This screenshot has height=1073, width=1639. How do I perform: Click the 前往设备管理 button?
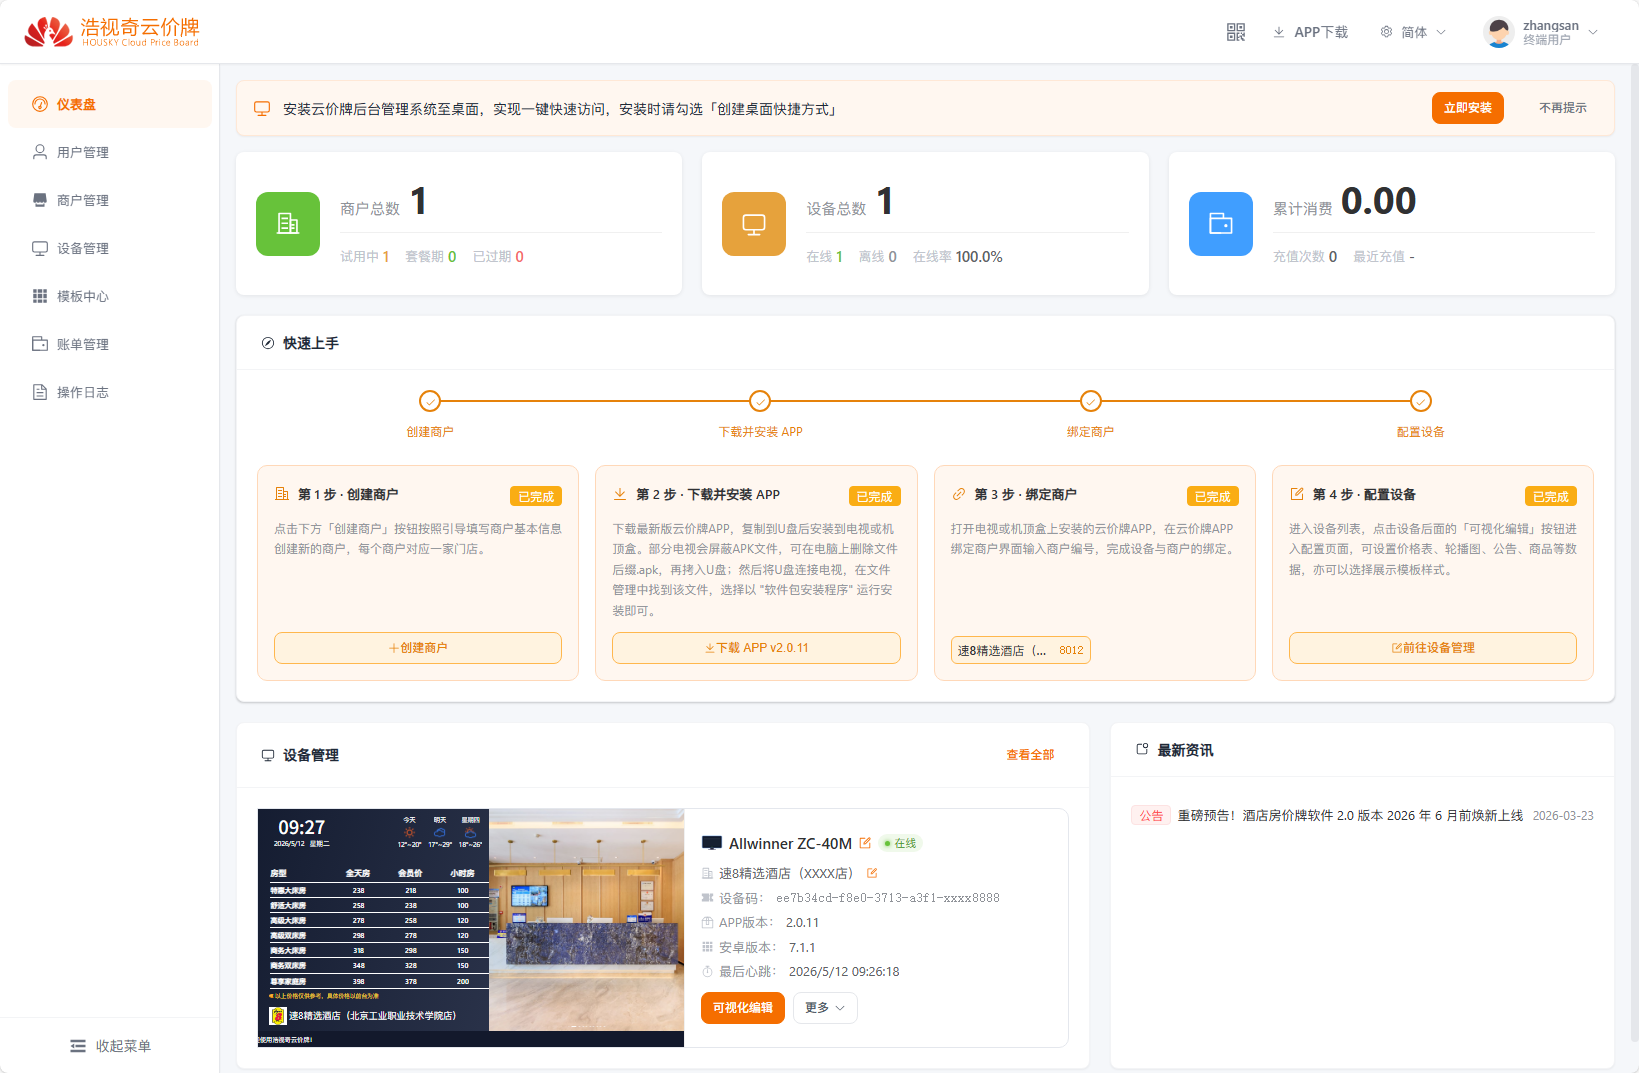tap(1433, 648)
